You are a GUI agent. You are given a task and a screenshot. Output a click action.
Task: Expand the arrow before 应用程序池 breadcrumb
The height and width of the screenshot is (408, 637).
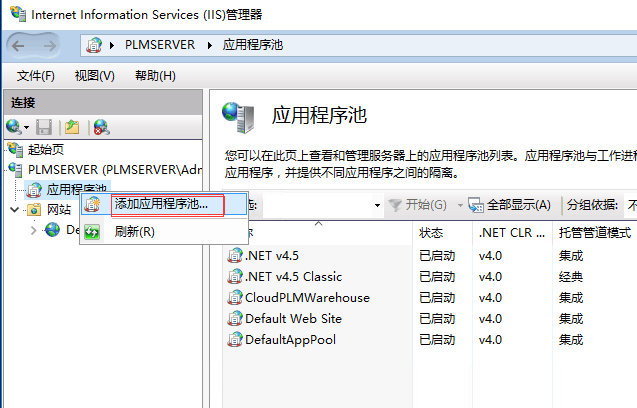[210, 45]
